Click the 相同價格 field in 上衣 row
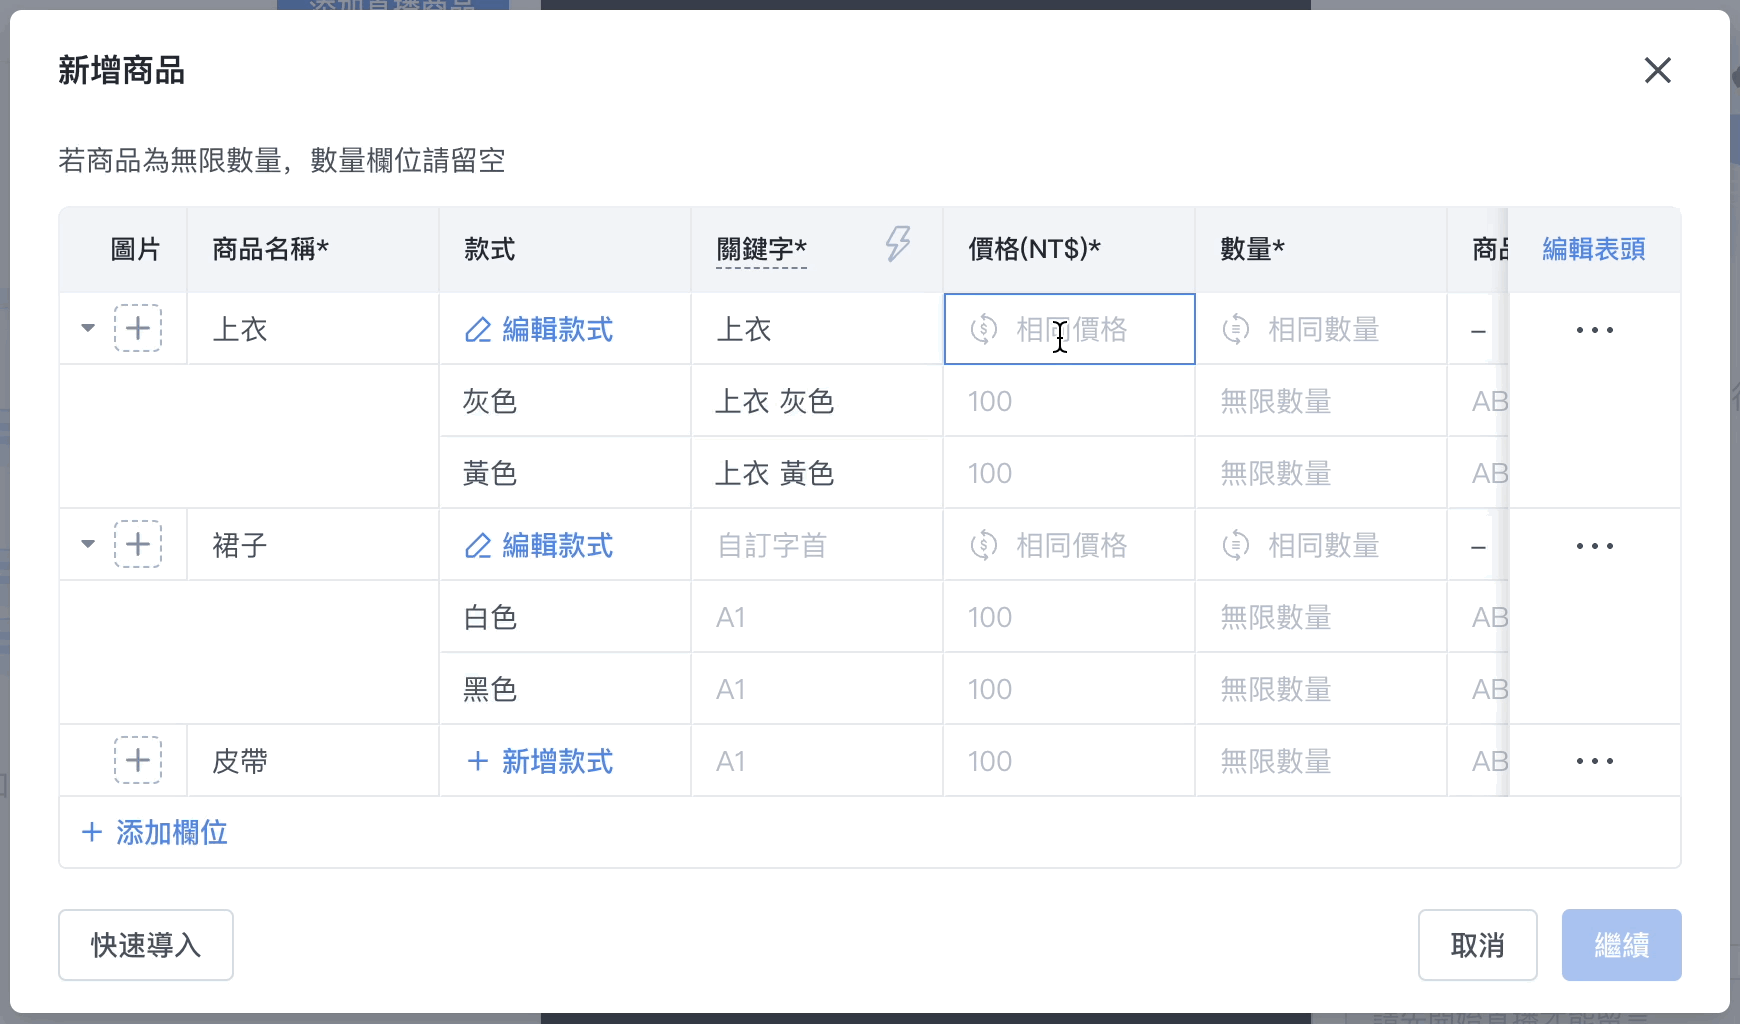This screenshot has width=1740, height=1024. 1069,329
